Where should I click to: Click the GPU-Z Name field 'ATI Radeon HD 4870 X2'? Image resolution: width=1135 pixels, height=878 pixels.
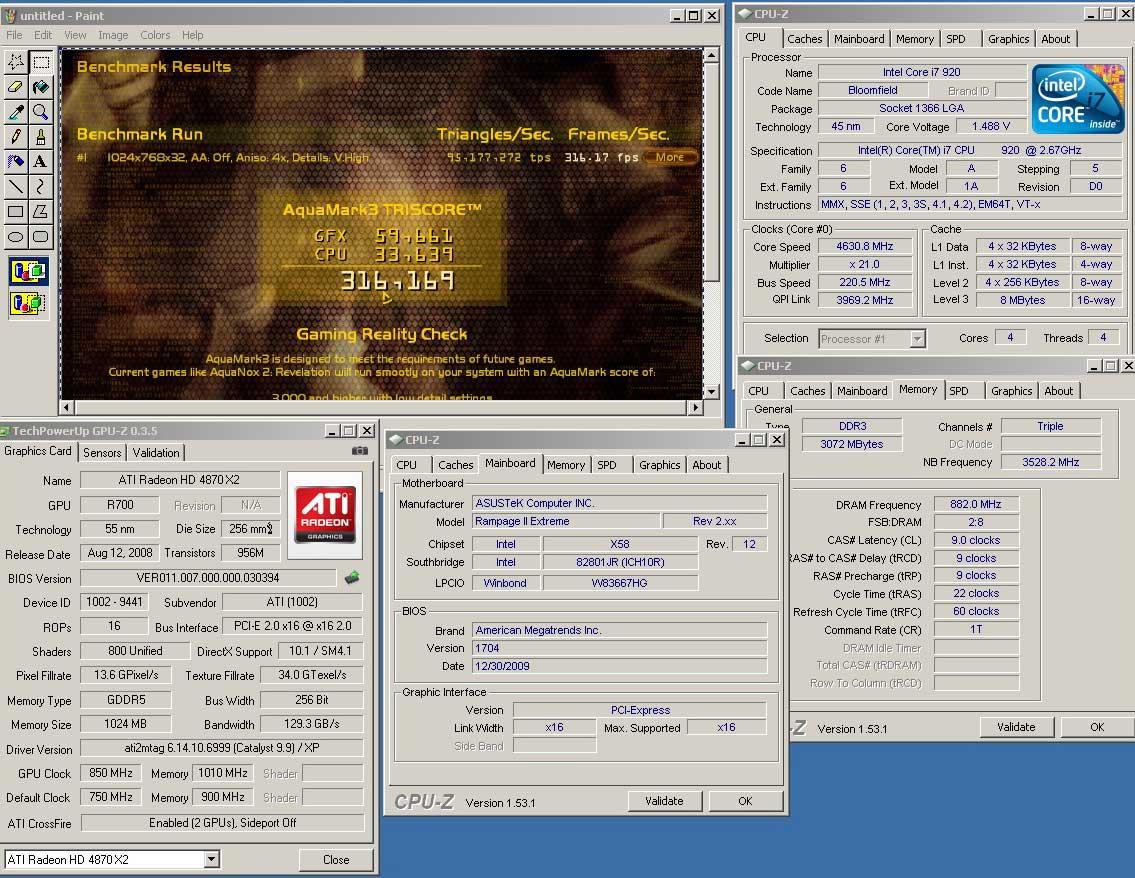click(180, 480)
